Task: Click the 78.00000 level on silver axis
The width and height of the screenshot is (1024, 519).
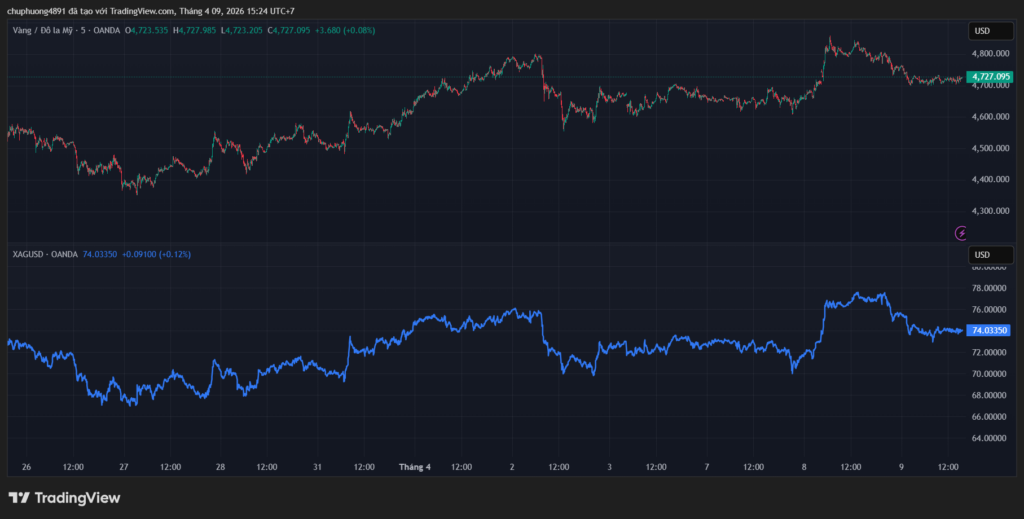Action: [x=989, y=288]
